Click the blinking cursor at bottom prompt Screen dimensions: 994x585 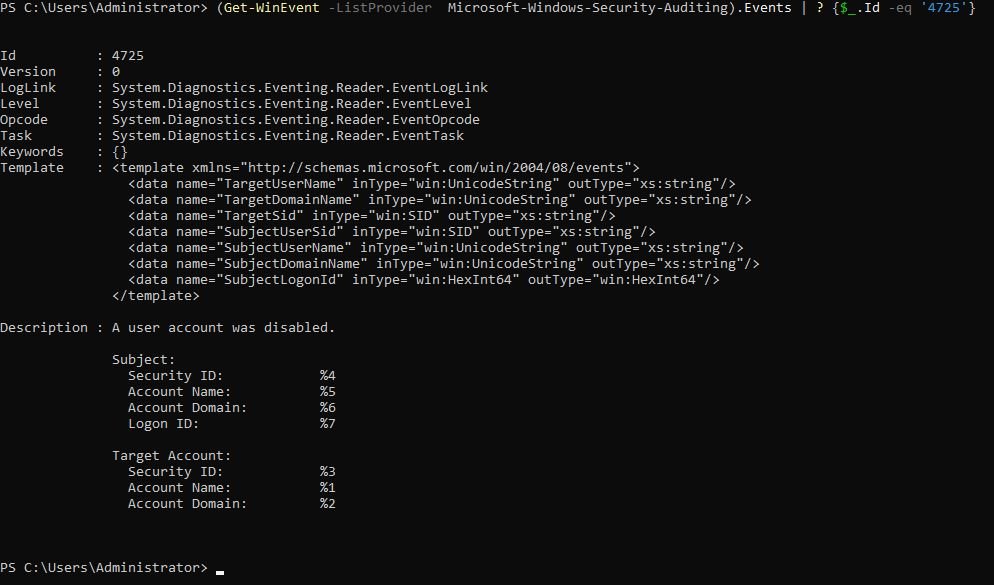(220, 572)
